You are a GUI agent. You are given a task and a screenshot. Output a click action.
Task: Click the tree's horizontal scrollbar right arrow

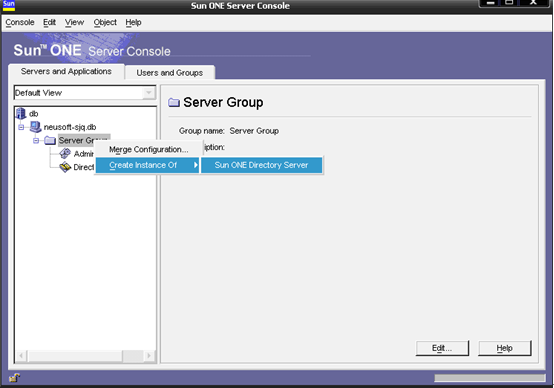tap(149, 355)
